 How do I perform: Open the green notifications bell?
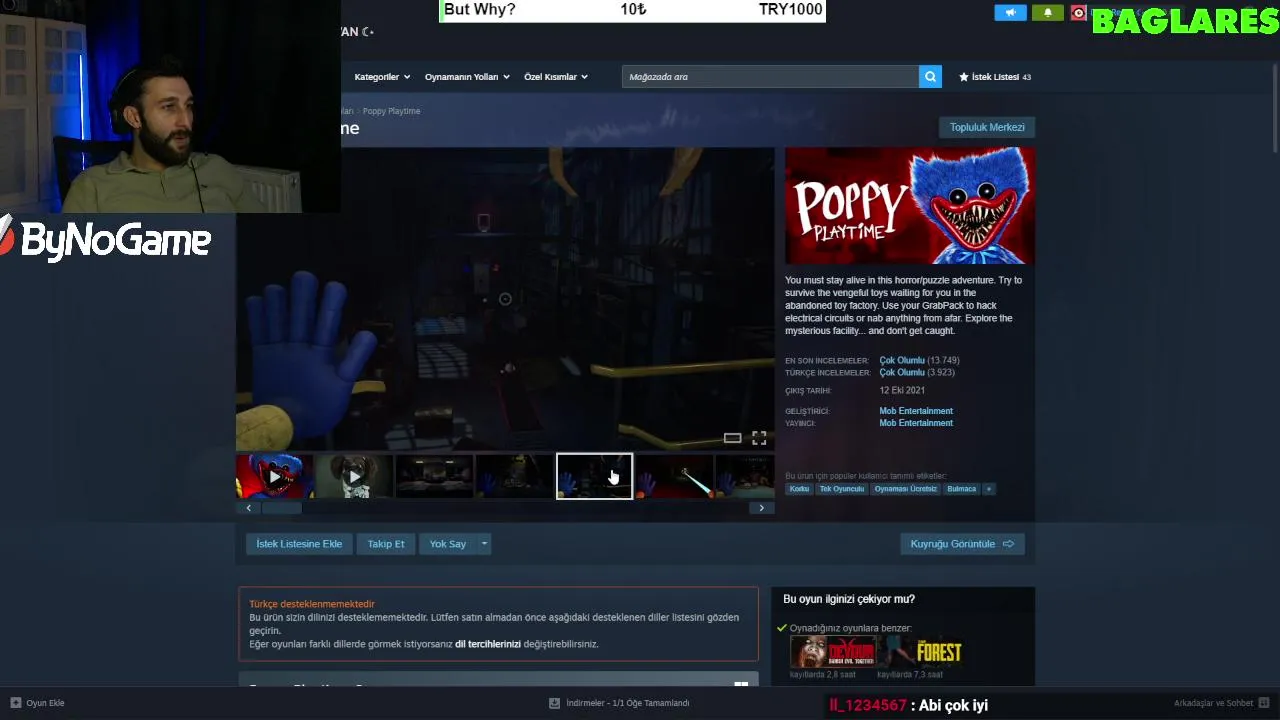pos(1048,12)
